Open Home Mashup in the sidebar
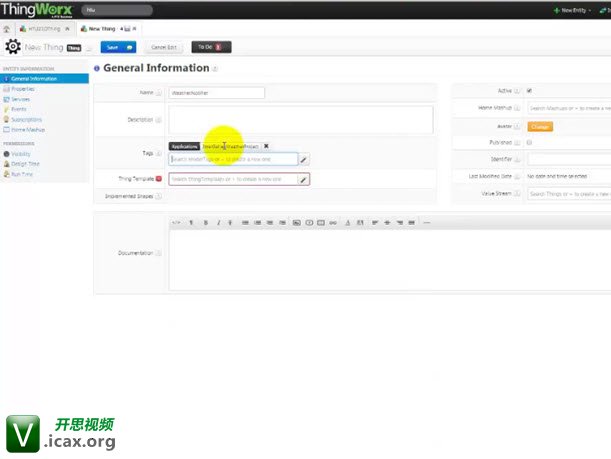Screen dimensions: 611x459 tap(28, 130)
